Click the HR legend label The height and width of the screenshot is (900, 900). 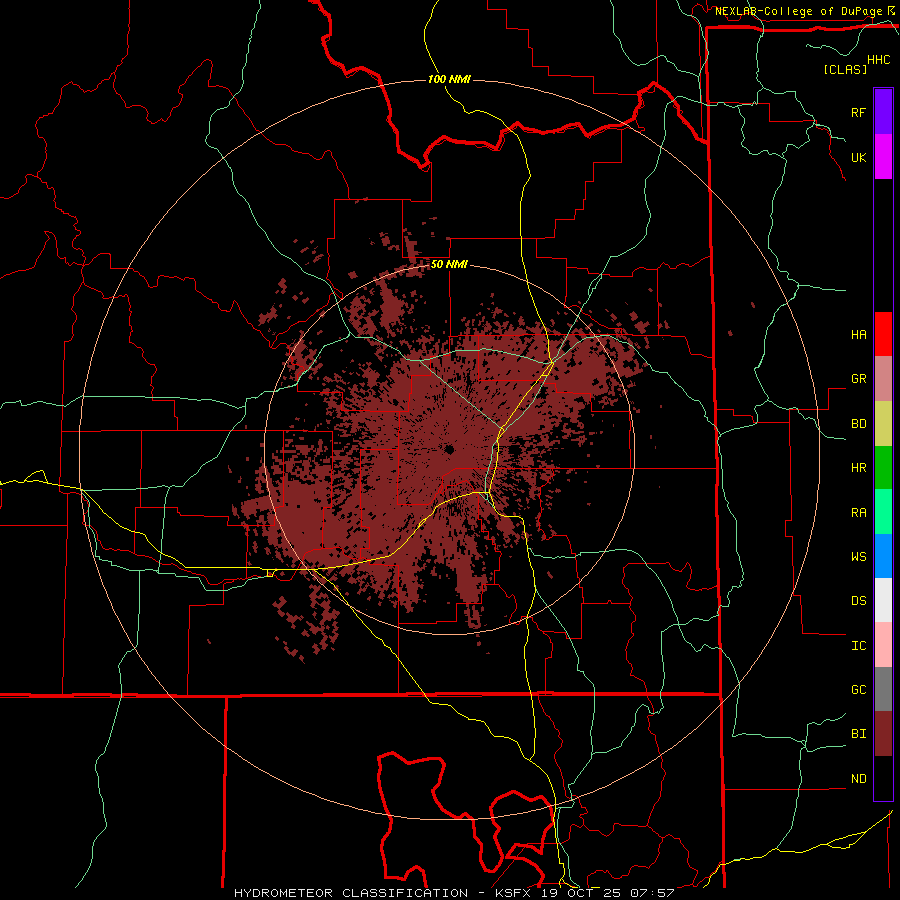pos(858,468)
